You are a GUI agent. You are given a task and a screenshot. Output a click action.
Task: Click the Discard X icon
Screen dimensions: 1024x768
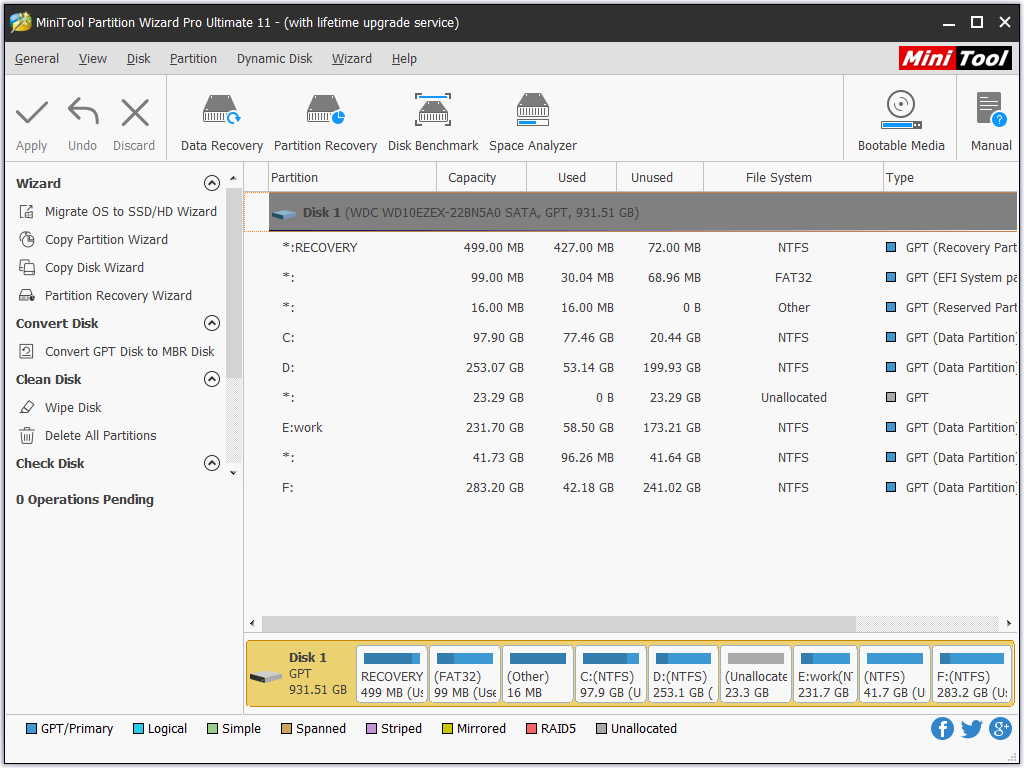click(135, 112)
